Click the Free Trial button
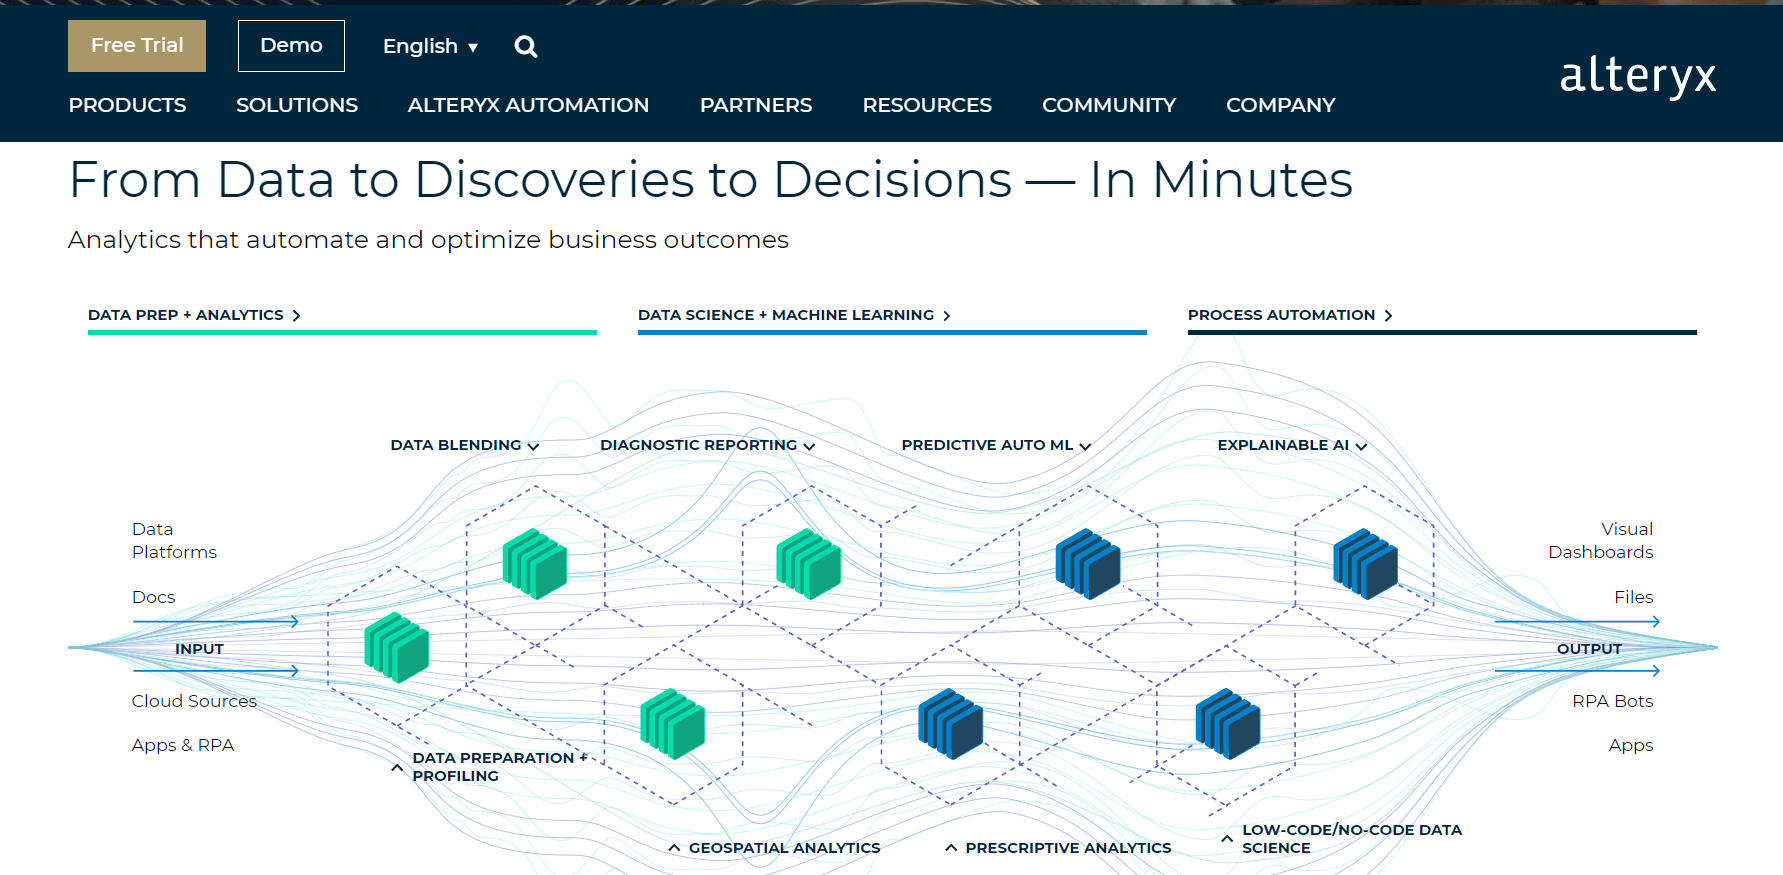1783x875 pixels. pos(137,46)
